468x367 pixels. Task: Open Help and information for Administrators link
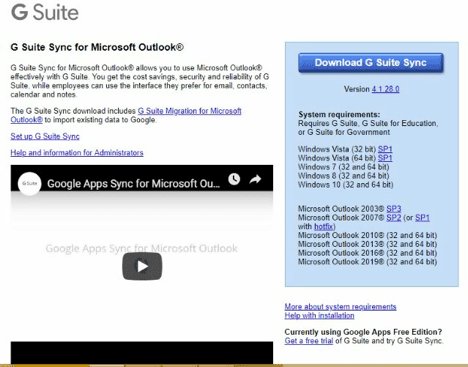tap(77, 153)
